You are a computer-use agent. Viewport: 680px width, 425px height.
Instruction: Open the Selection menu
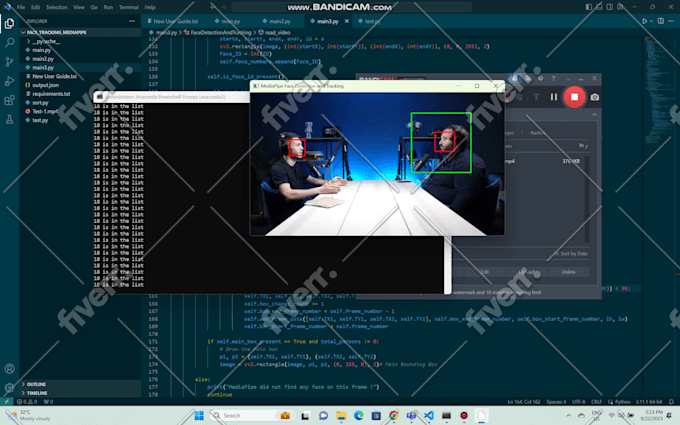pyautogui.click(x=57, y=7)
